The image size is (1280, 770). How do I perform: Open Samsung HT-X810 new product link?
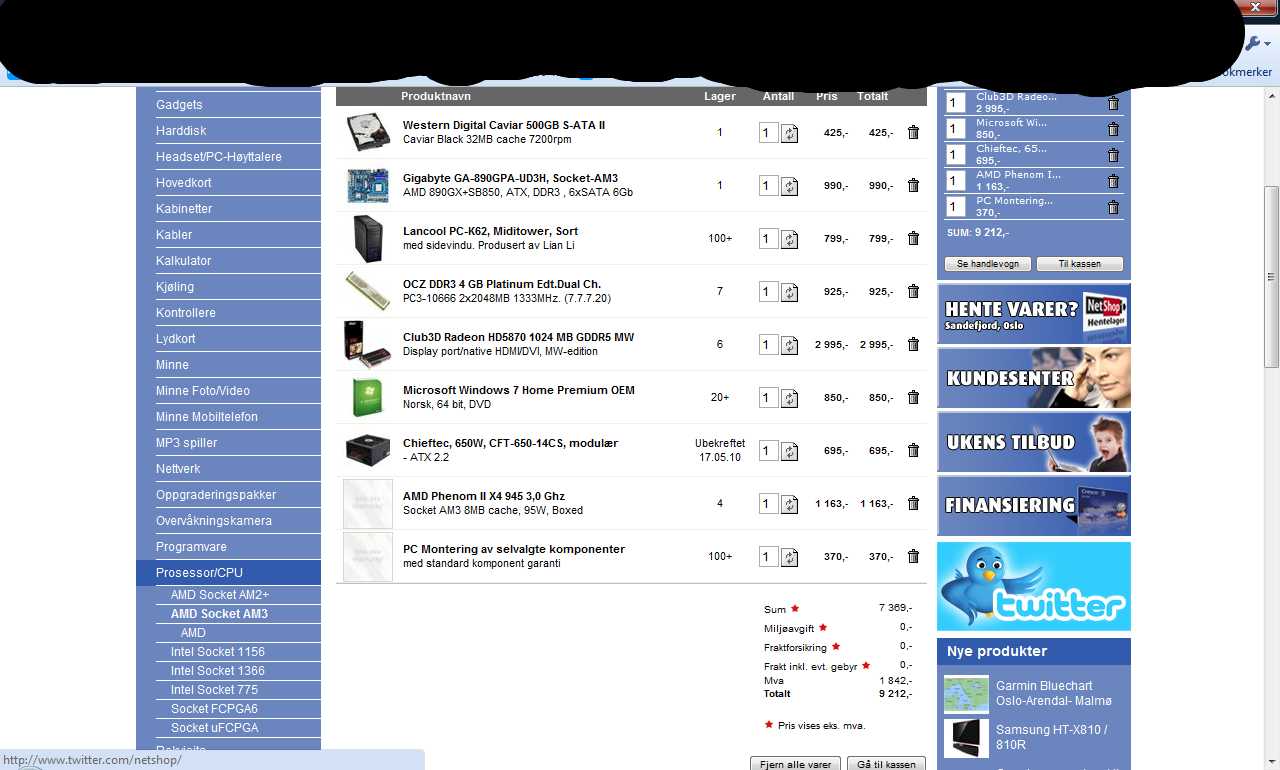point(1051,738)
